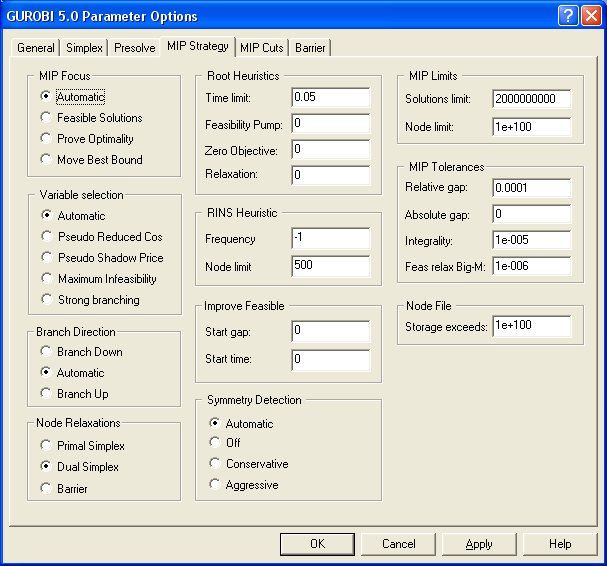
Task: Open Help from the bottom button
Action: pos(560,544)
